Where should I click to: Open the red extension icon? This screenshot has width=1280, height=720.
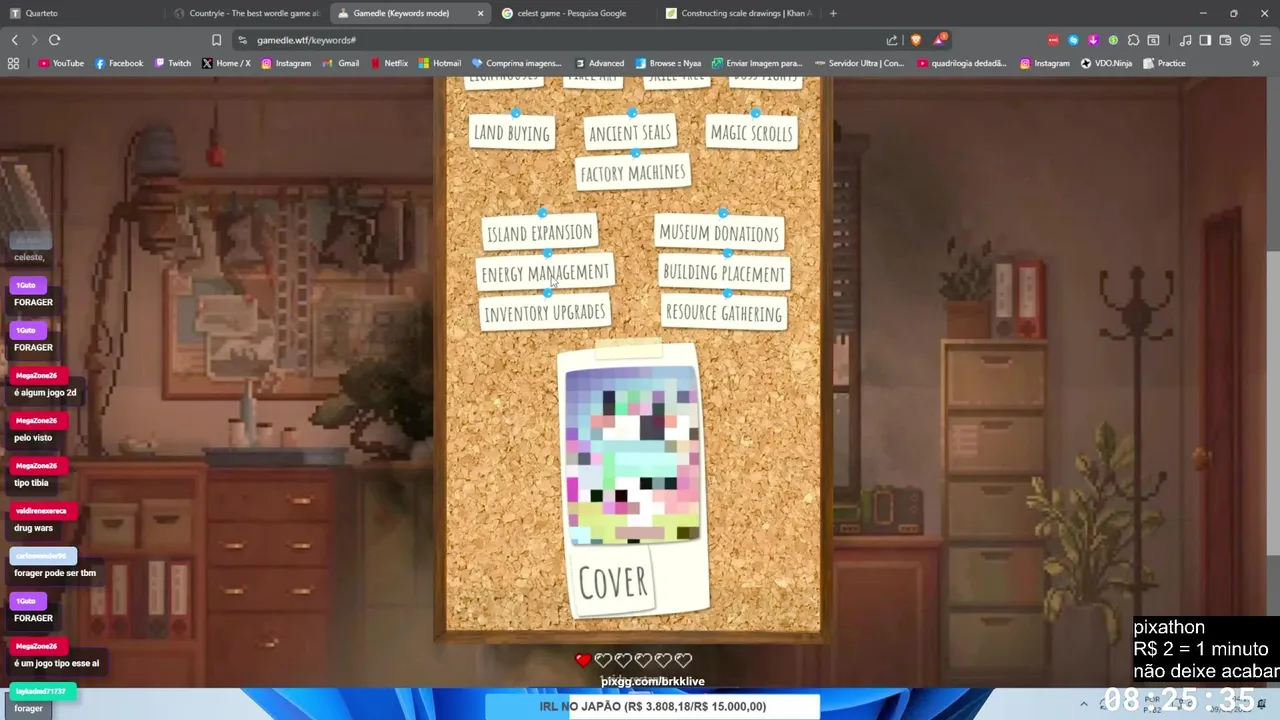point(1053,40)
